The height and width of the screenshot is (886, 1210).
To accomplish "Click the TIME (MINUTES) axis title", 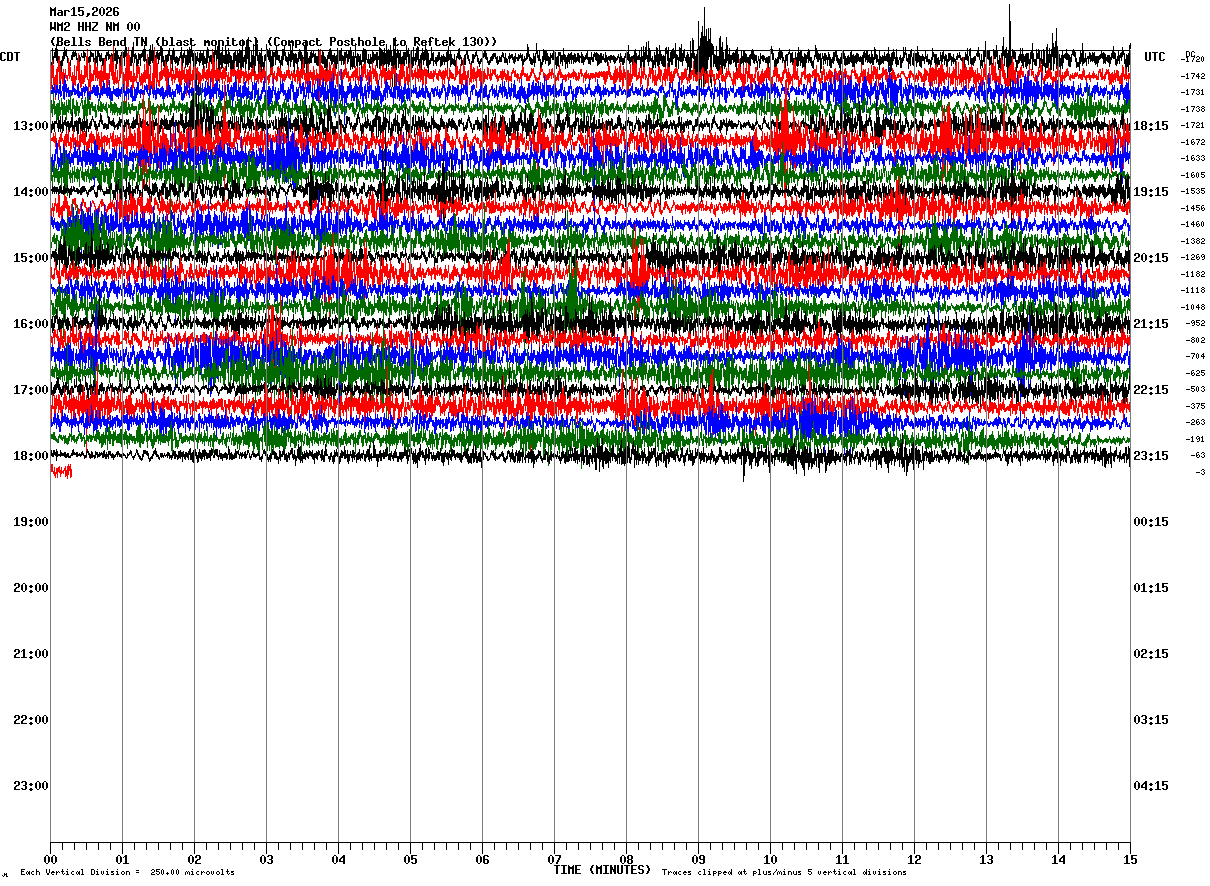I will pos(602,870).
